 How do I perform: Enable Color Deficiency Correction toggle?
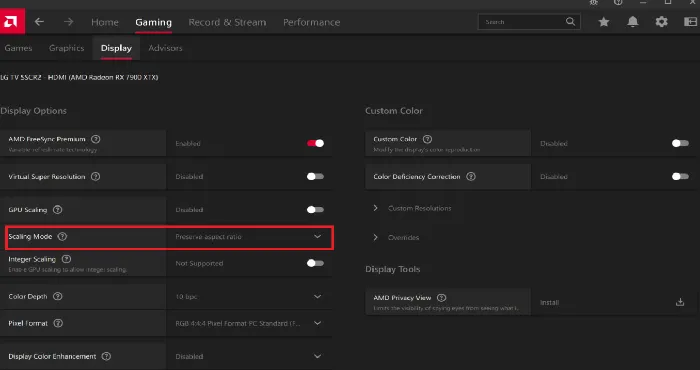point(680,176)
